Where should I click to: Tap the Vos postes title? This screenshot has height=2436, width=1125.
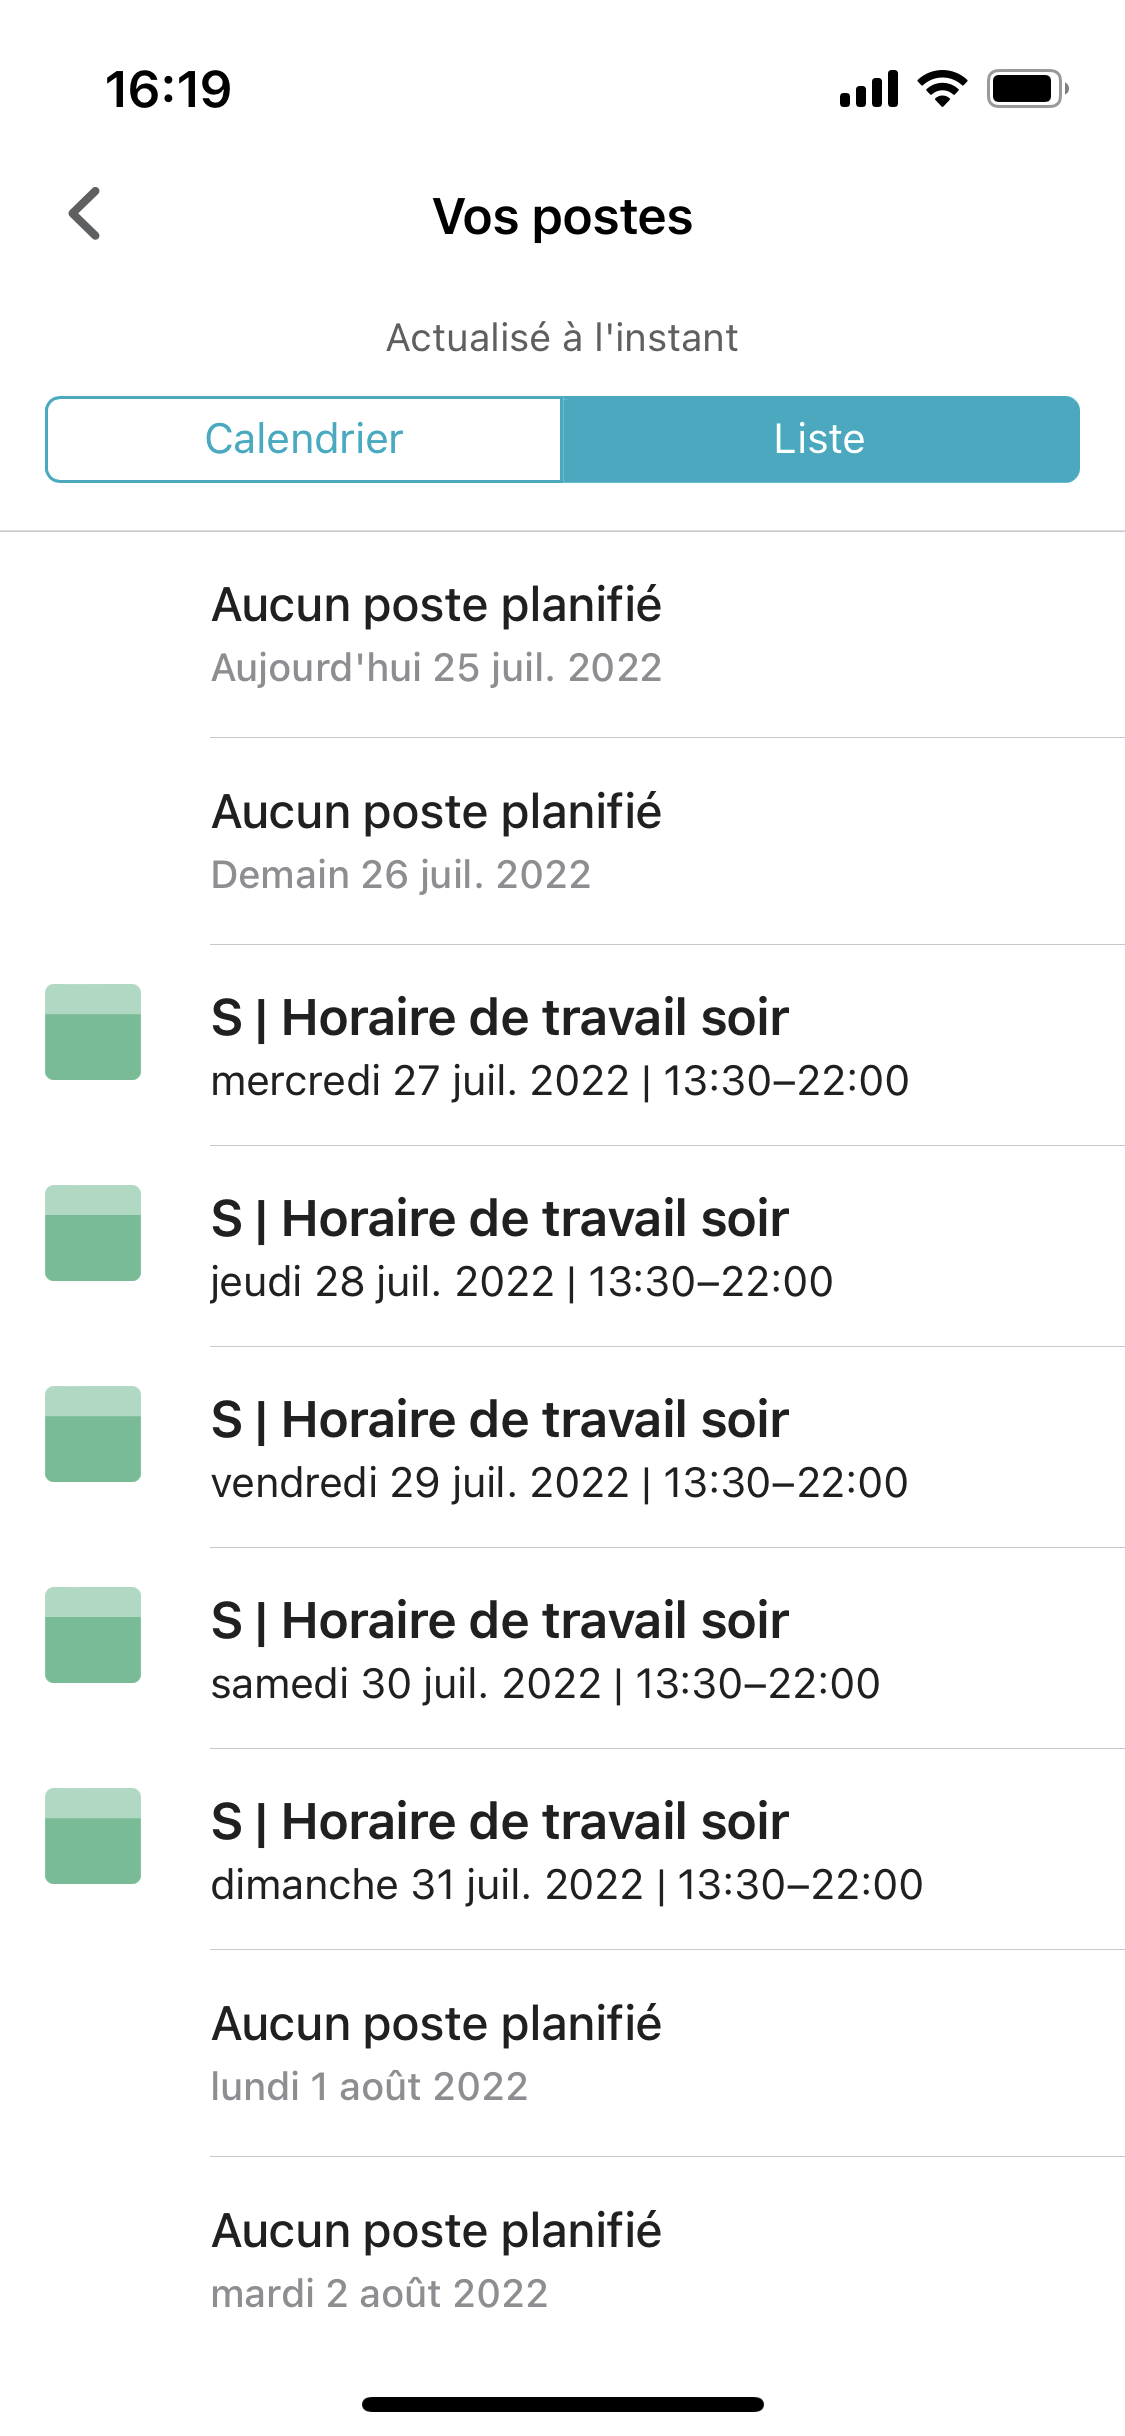(x=562, y=217)
